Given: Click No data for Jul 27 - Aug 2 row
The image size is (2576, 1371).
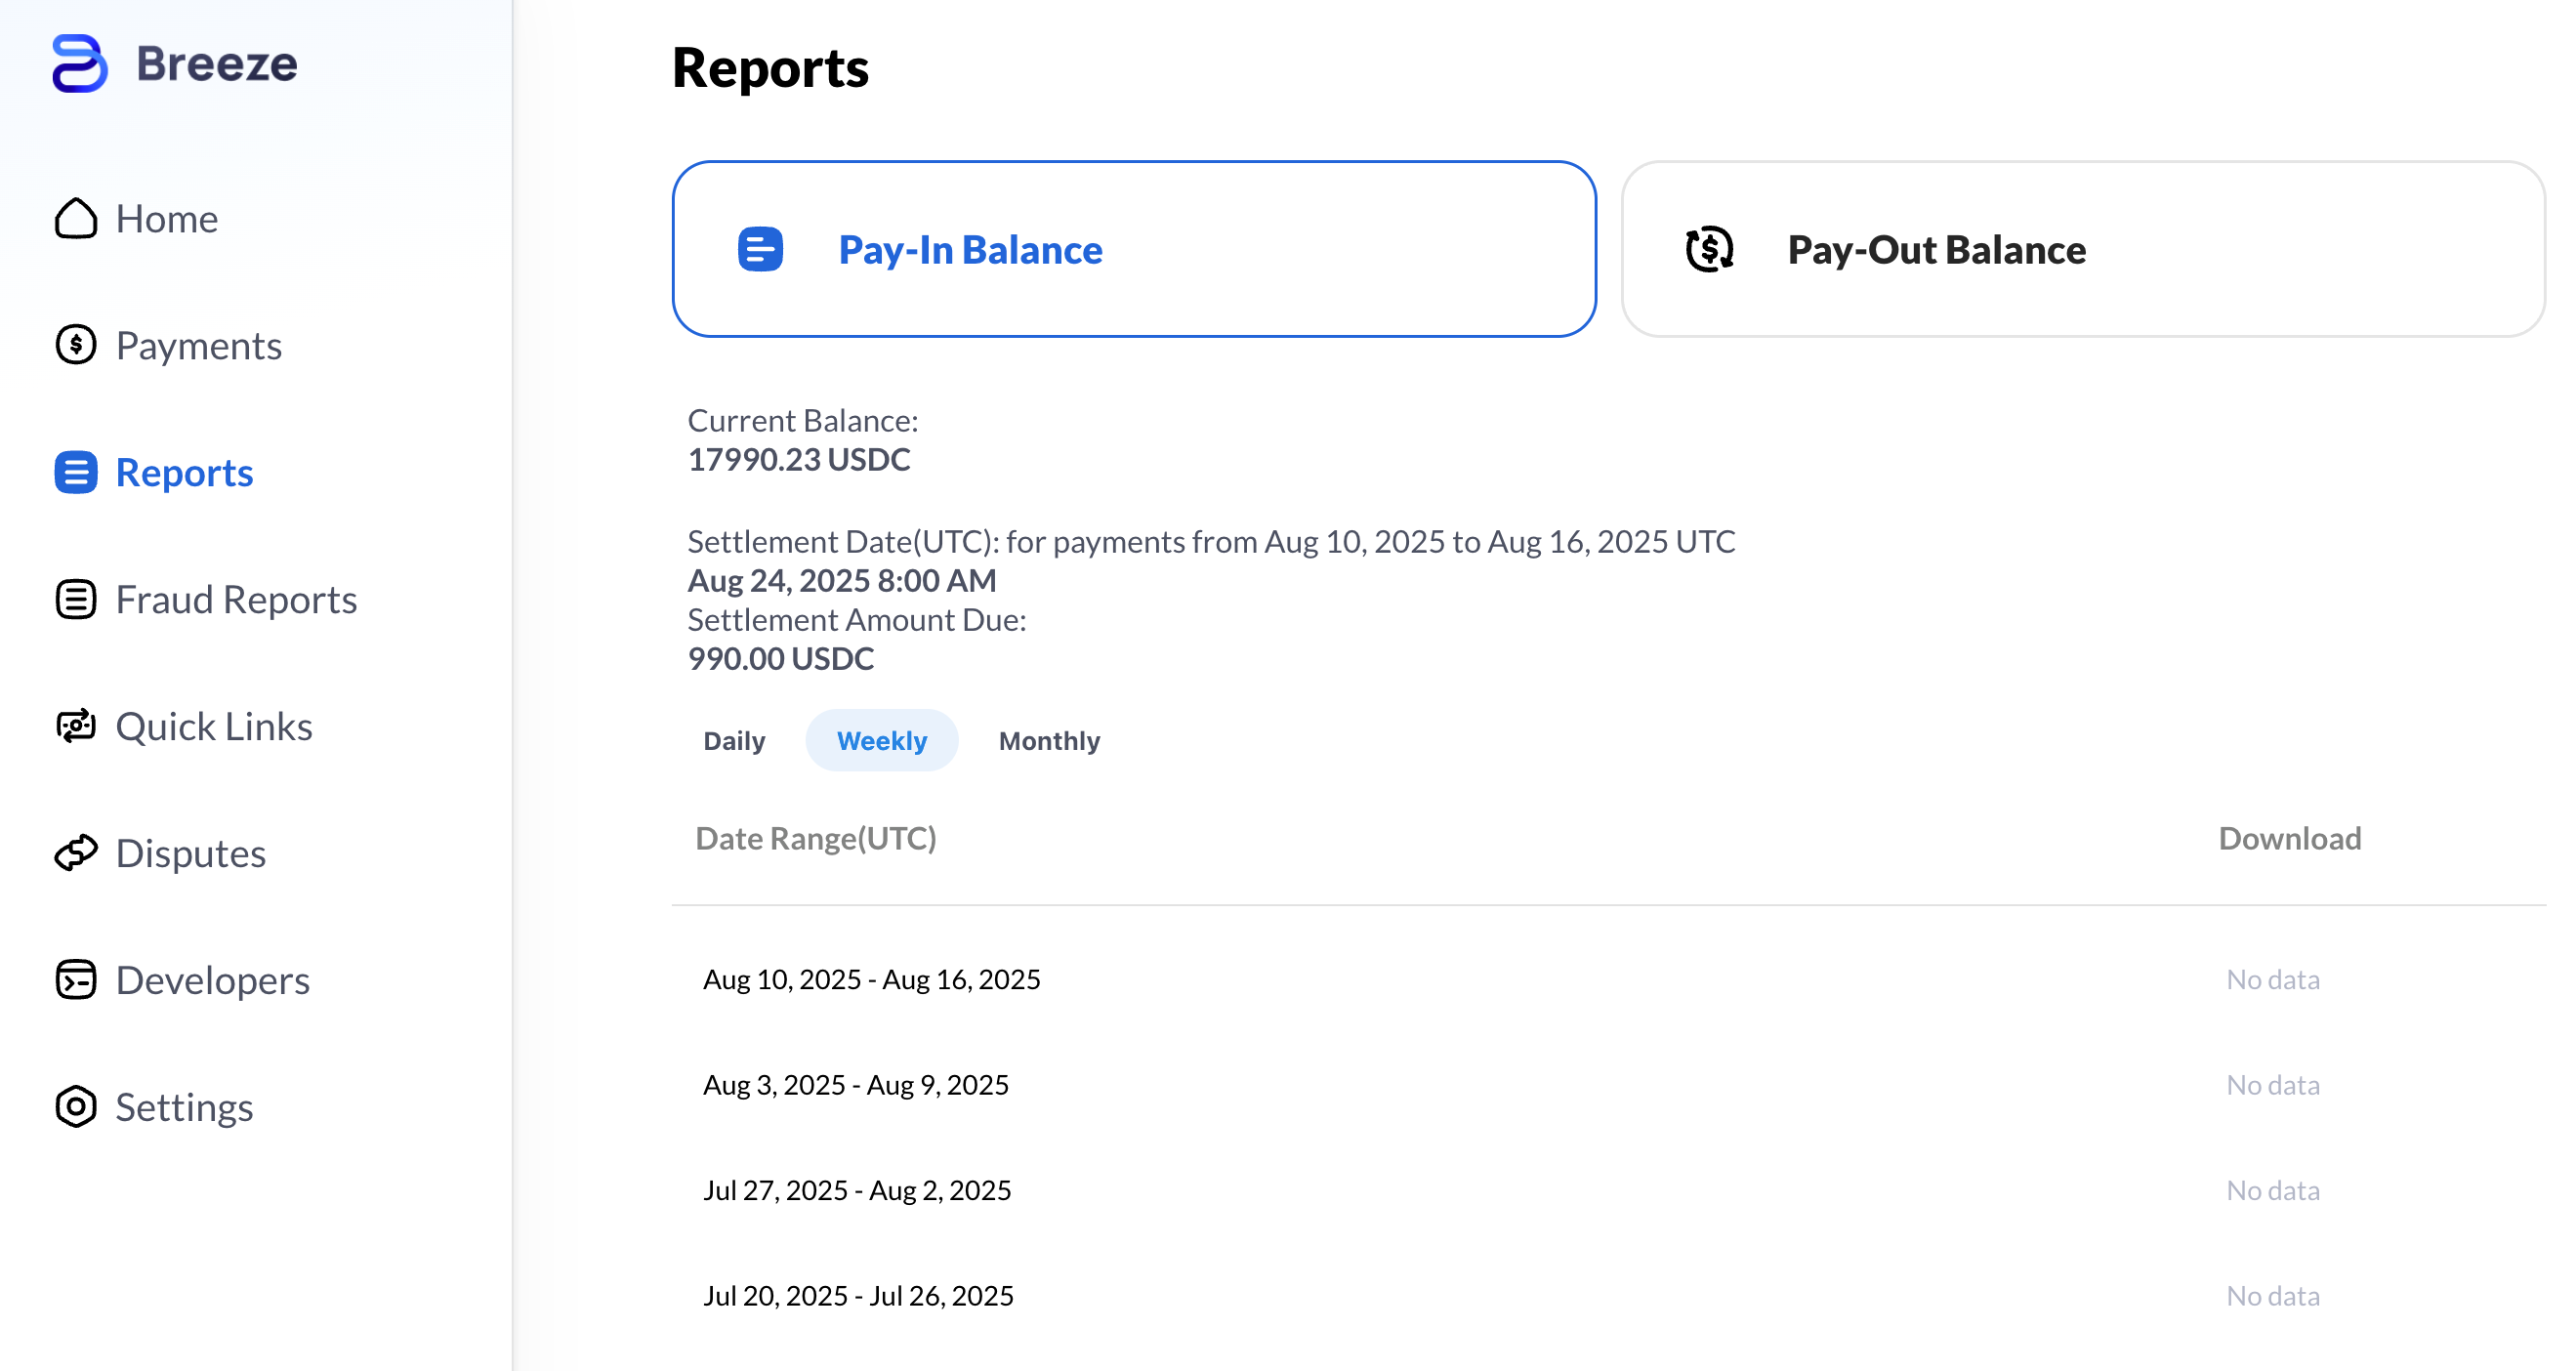Looking at the screenshot, I should pyautogui.click(x=2273, y=1190).
